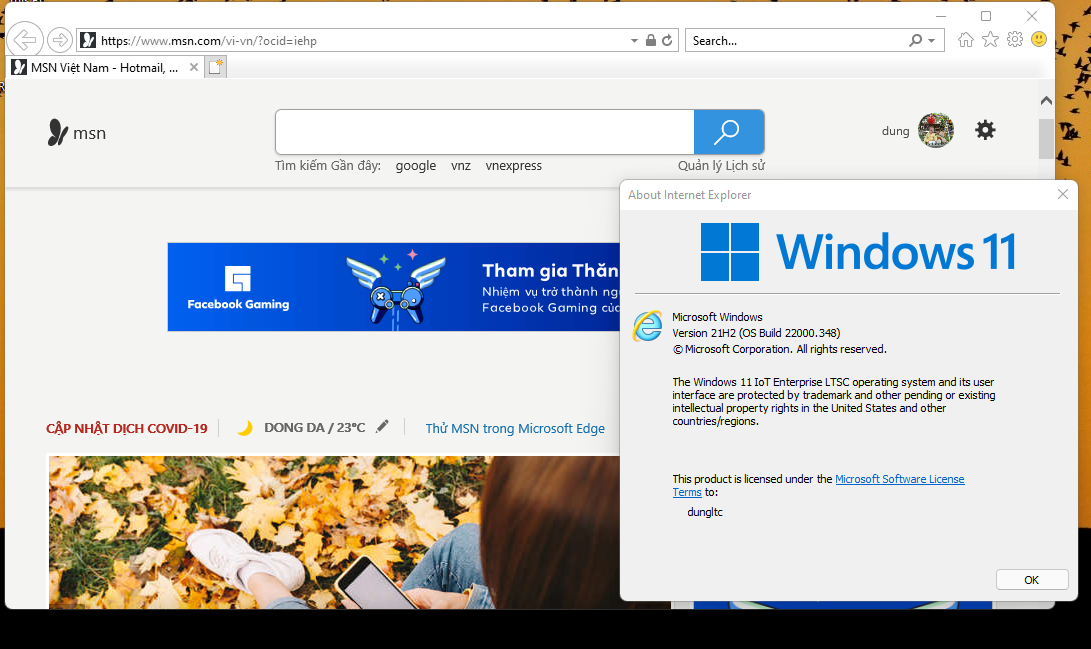Select recent search 'vnz'

click(461, 166)
